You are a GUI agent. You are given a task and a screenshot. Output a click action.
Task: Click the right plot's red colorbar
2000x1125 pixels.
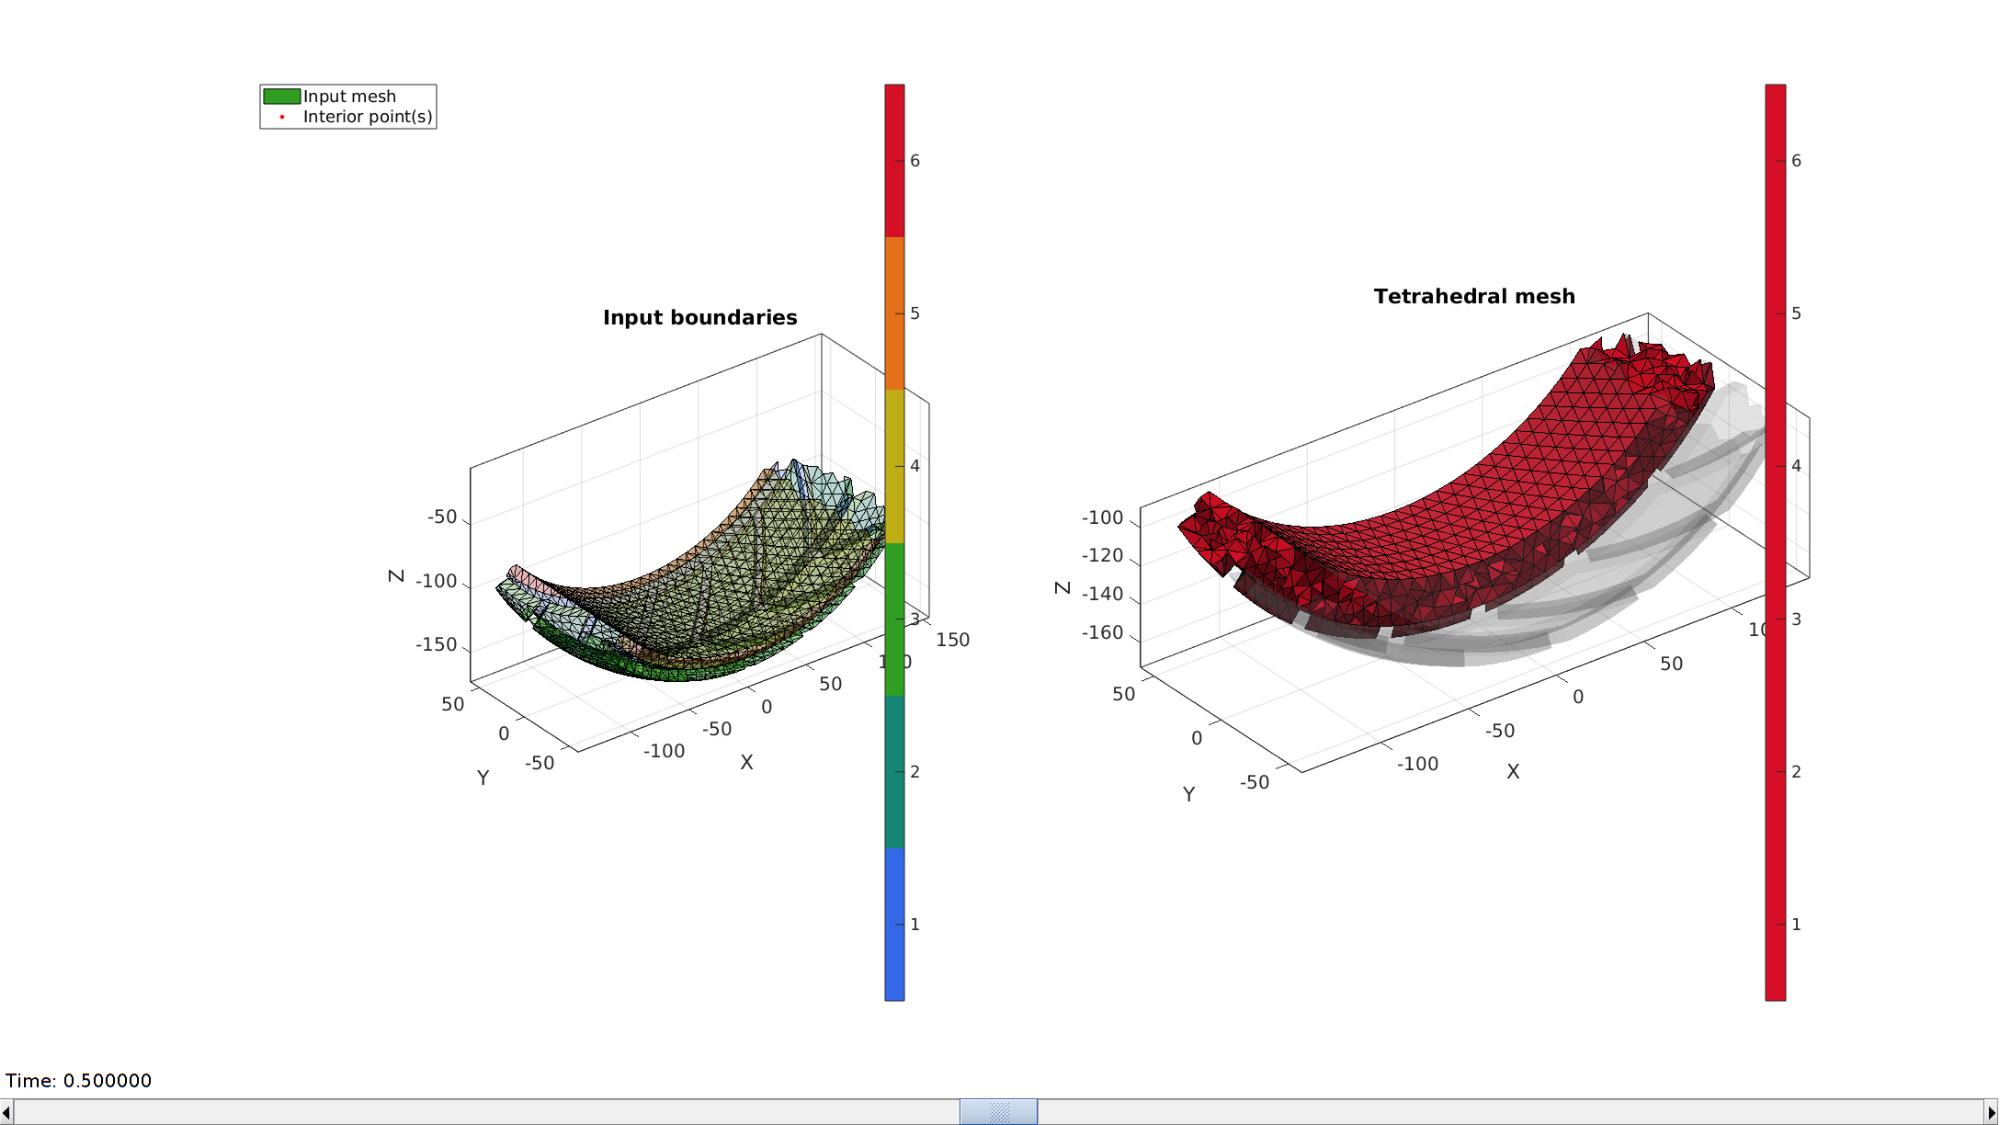[x=1775, y=542]
